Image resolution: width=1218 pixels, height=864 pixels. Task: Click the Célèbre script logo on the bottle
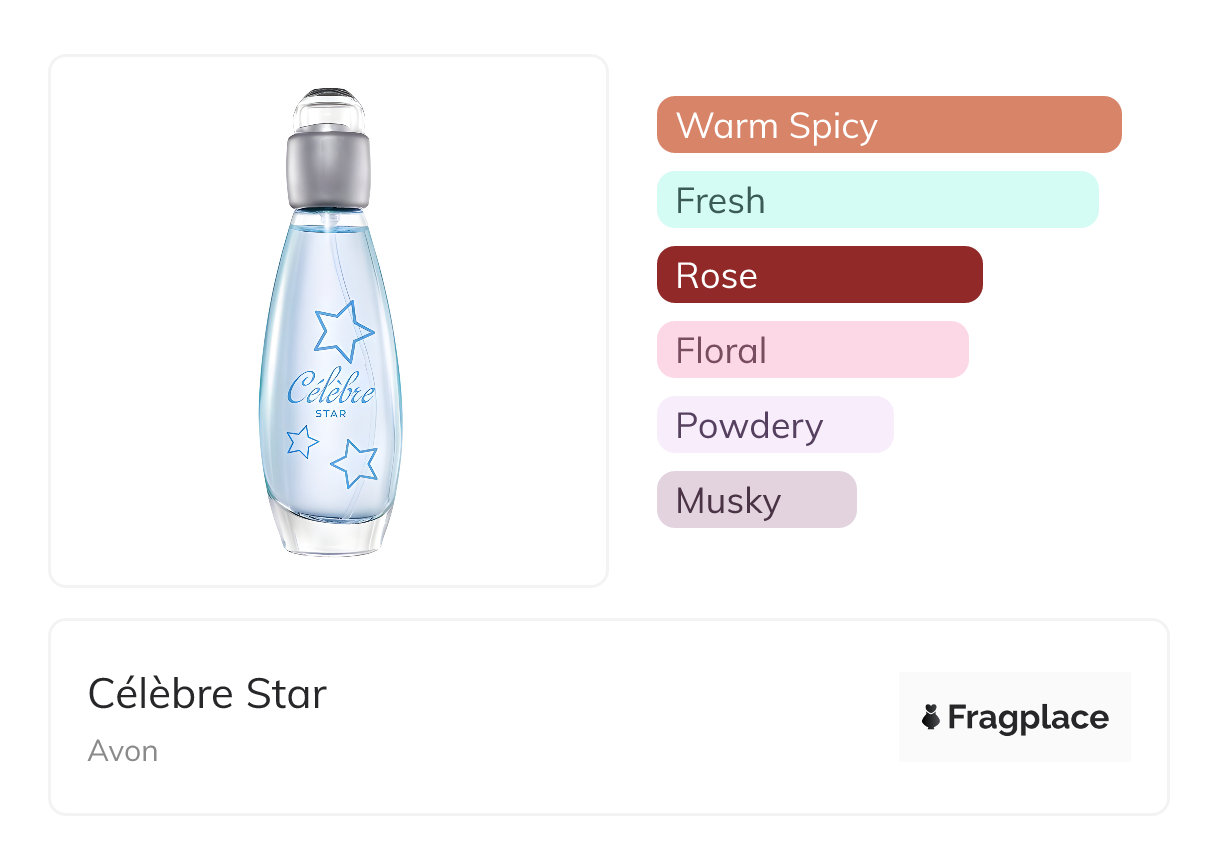pyautogui.click(x=330, y=389)
